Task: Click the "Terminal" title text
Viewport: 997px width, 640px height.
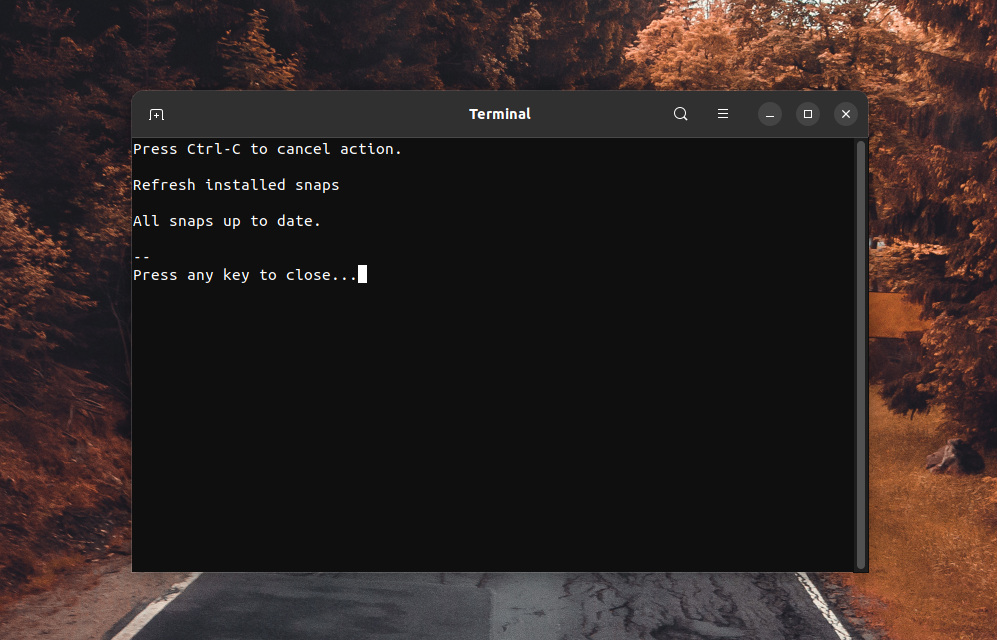Action: (500, 114)
